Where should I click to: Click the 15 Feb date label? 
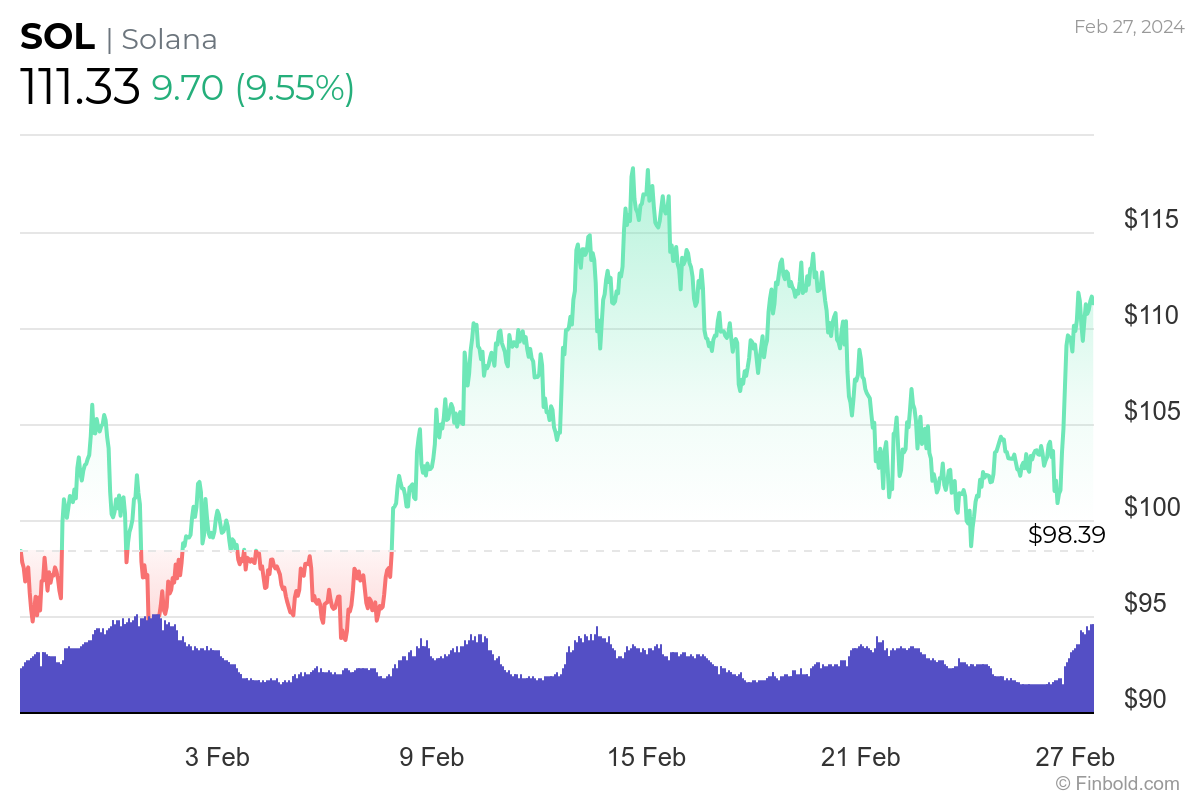[647, 757]
